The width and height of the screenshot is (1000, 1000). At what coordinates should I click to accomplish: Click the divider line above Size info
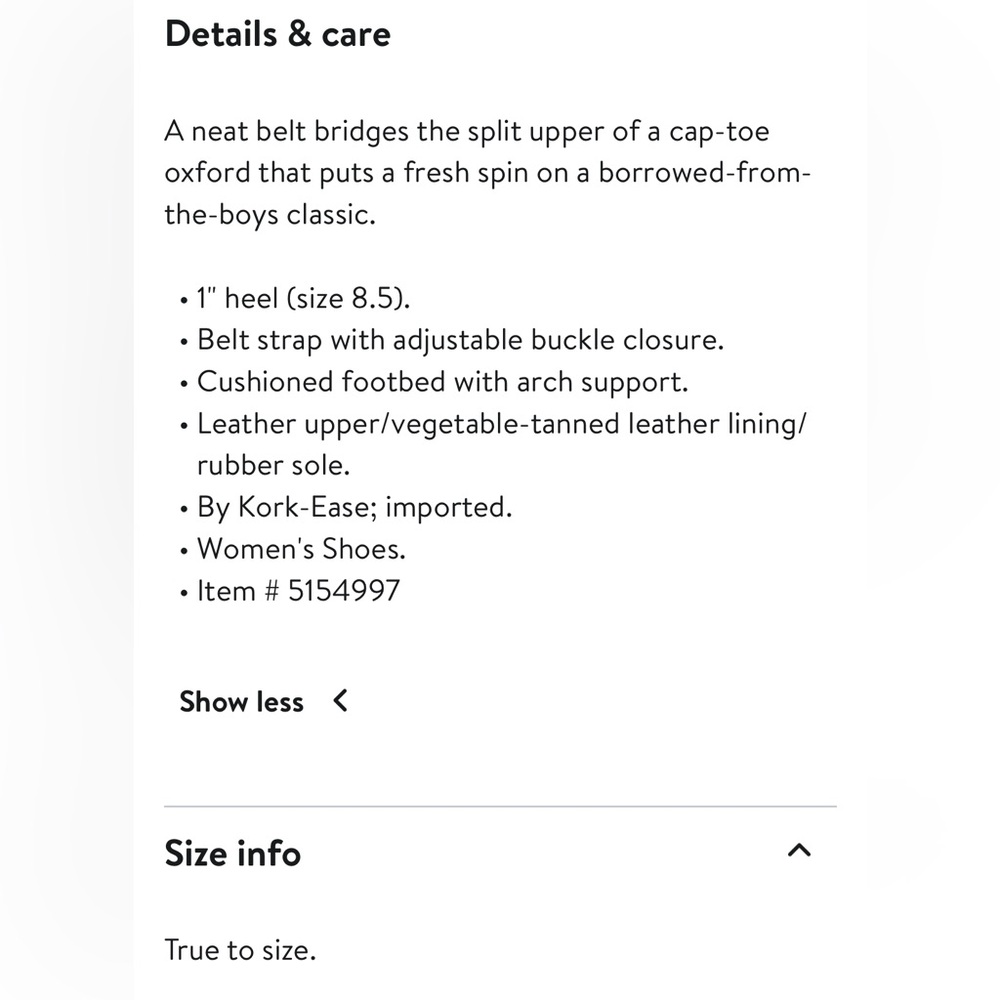pos(501,806)
